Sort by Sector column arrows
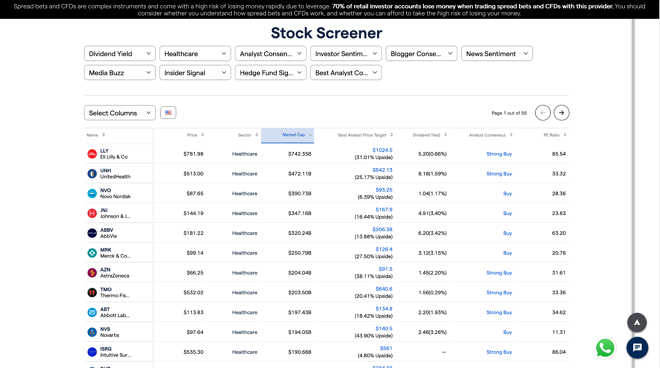The width and height of the screenshot is (660, 368). click(256, 135)
